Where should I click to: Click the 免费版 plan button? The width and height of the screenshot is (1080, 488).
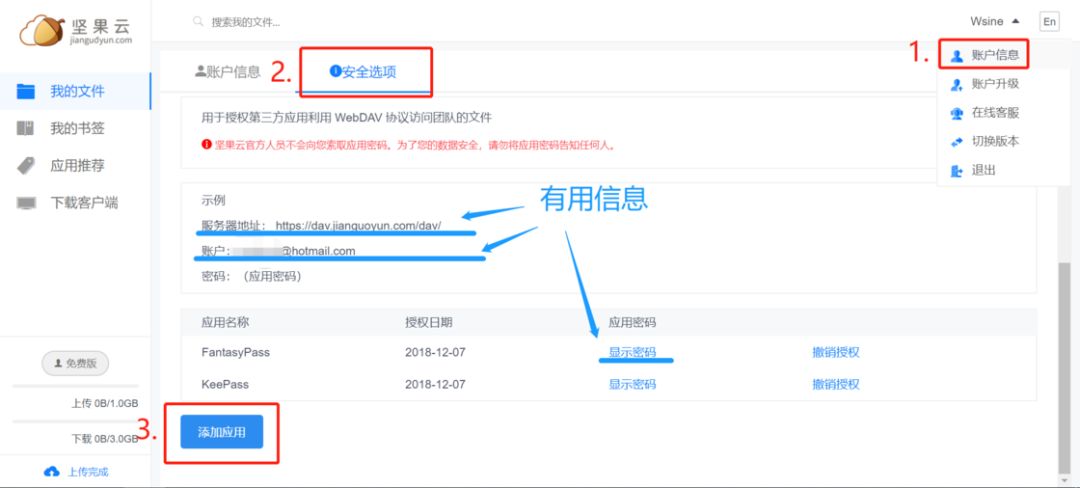click(x=76, y=363)
